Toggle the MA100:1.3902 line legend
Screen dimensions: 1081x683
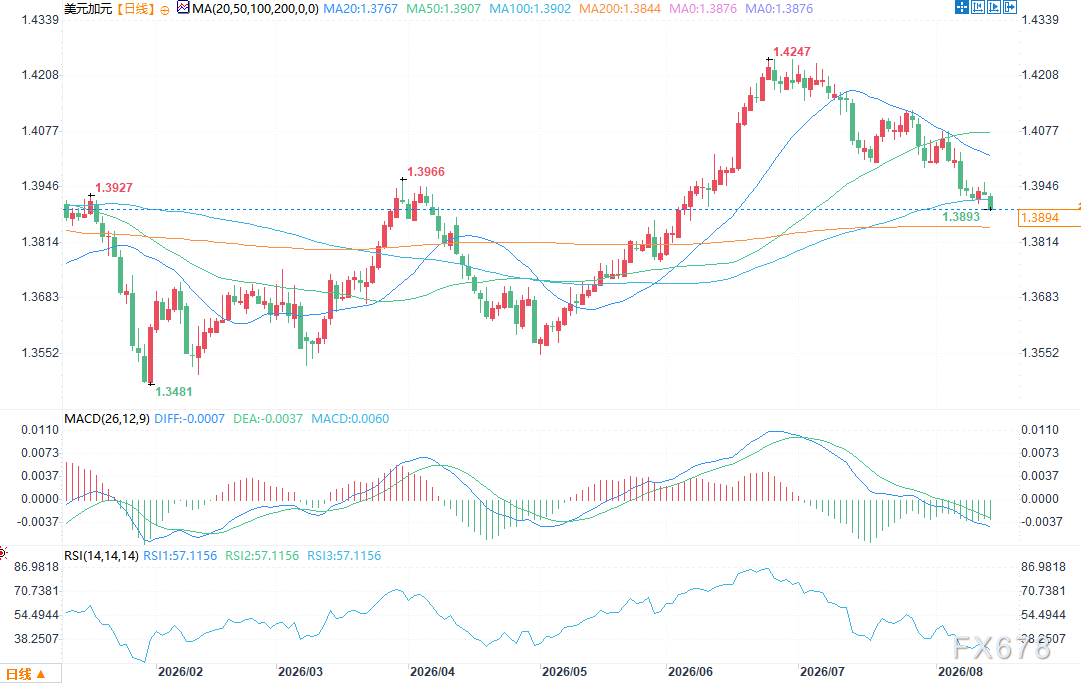click(x=530, y=9)
